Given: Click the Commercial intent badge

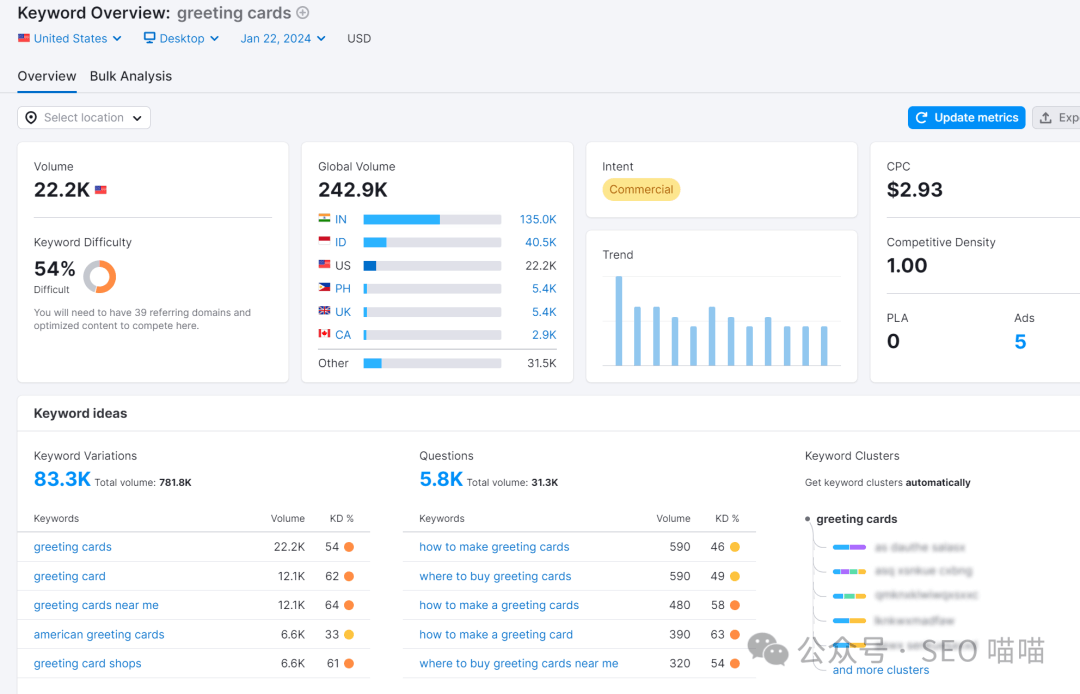Looking at the screenshot, I should point(641,189).
